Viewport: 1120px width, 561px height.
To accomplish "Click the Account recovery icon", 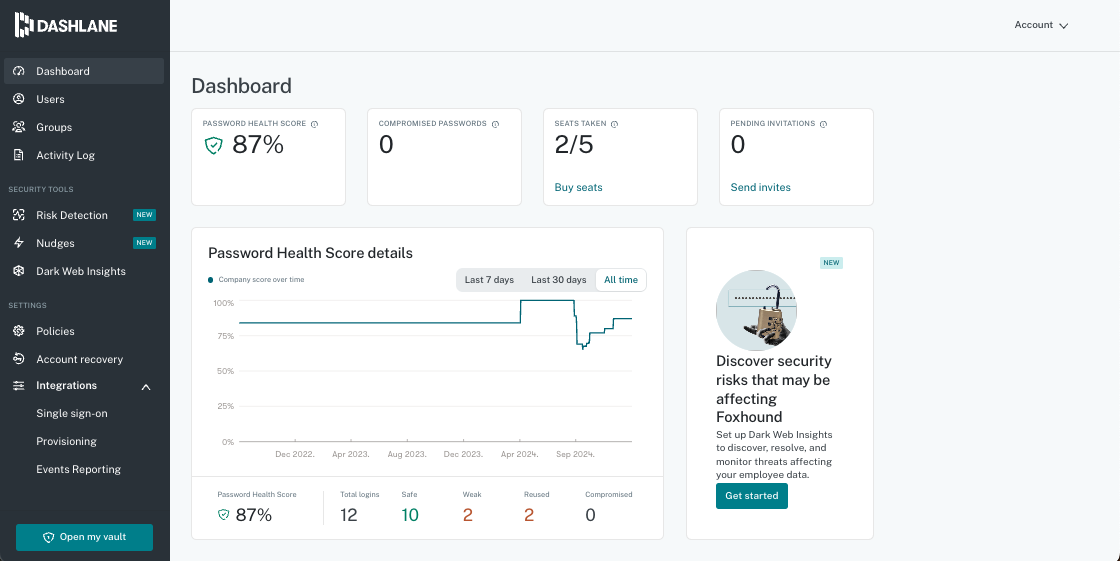I will (18, 359).
